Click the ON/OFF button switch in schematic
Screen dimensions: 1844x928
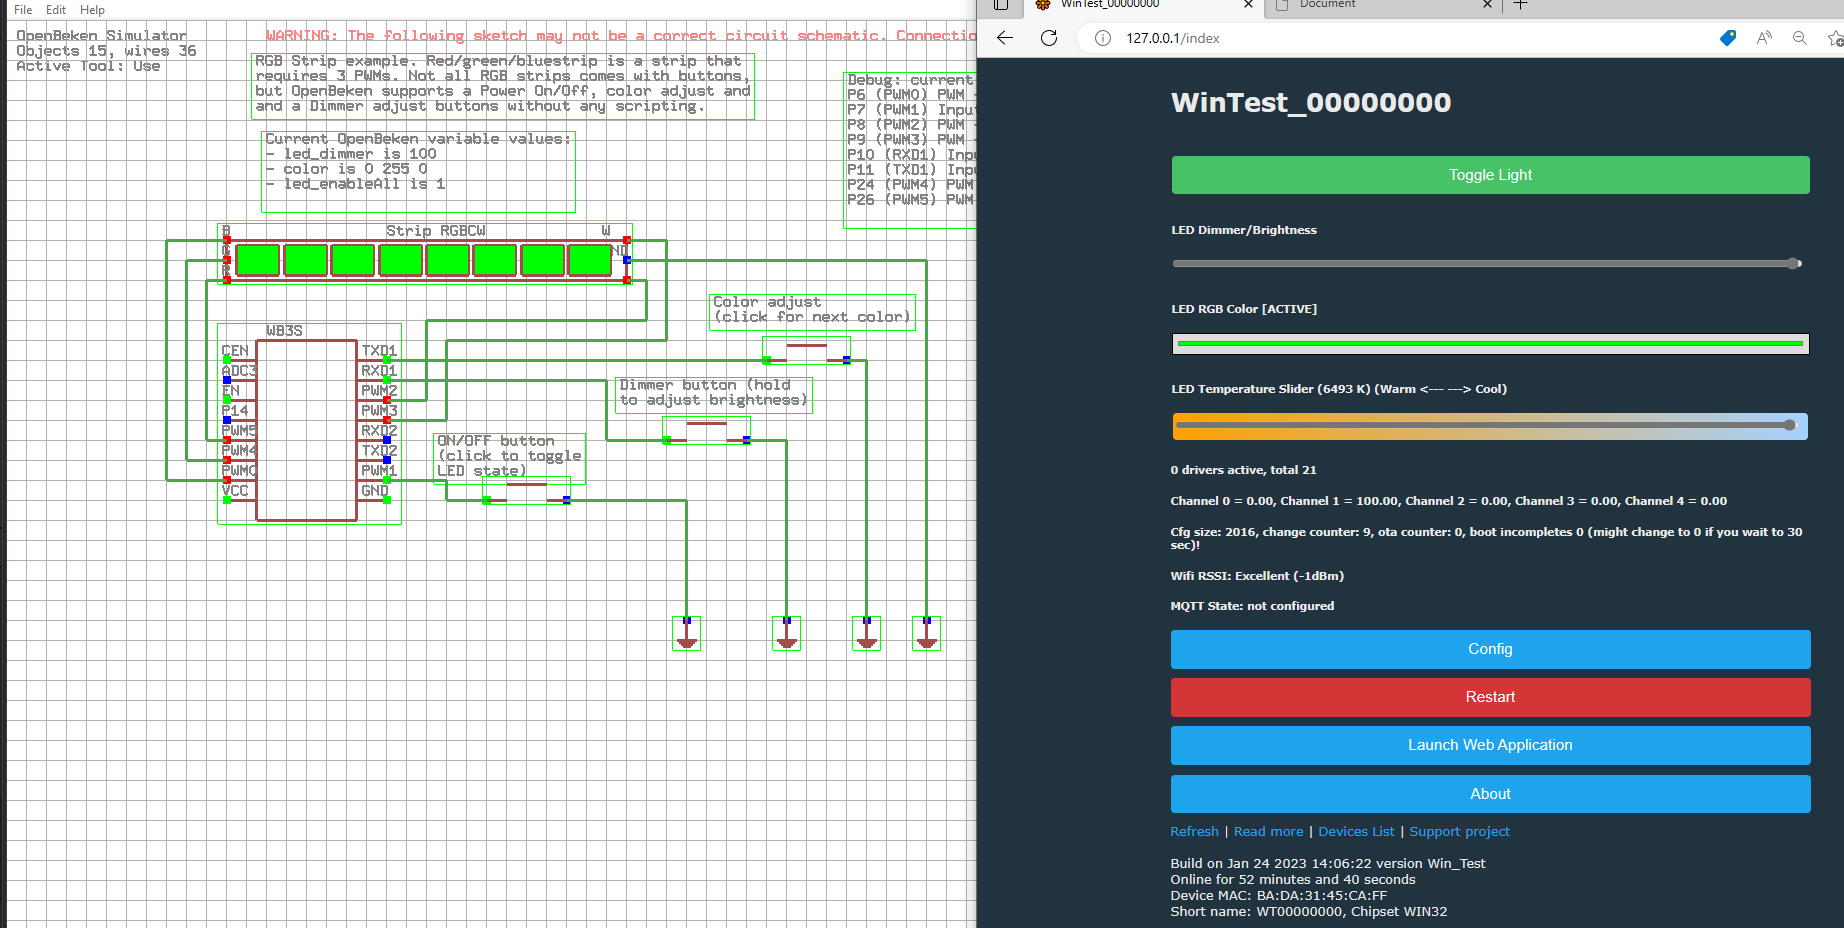pos(527,491)
